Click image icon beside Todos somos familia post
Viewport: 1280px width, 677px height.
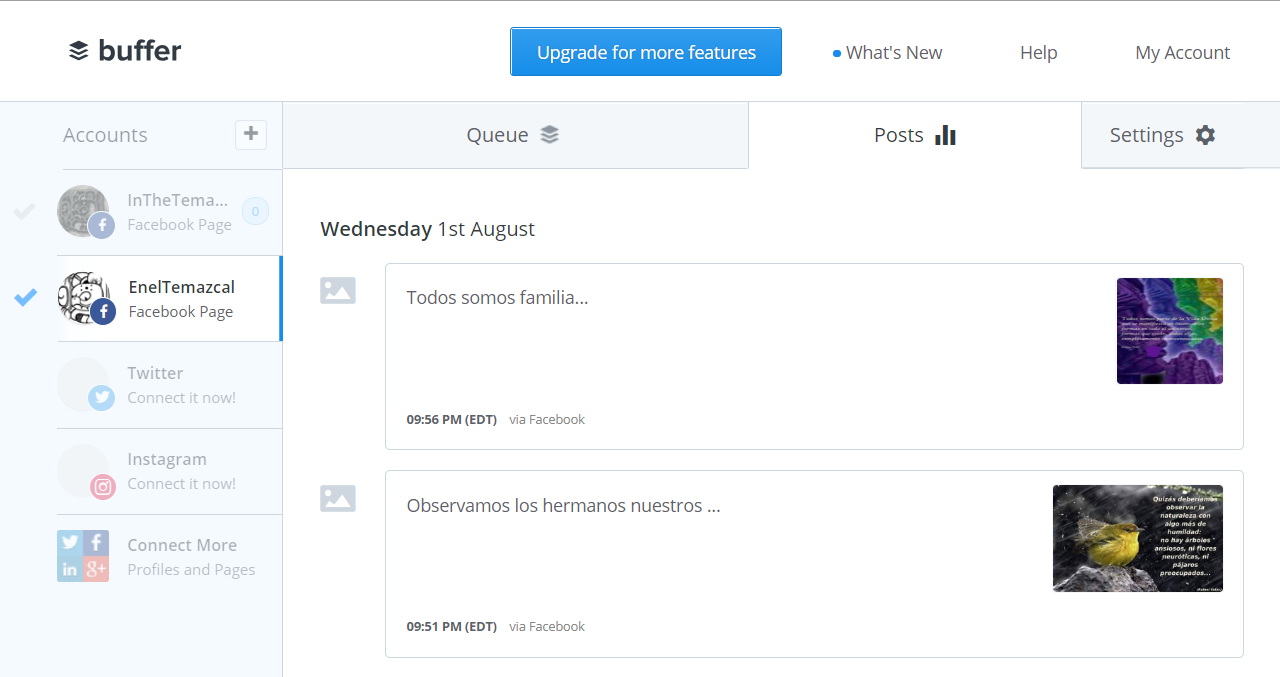point(338,291)
